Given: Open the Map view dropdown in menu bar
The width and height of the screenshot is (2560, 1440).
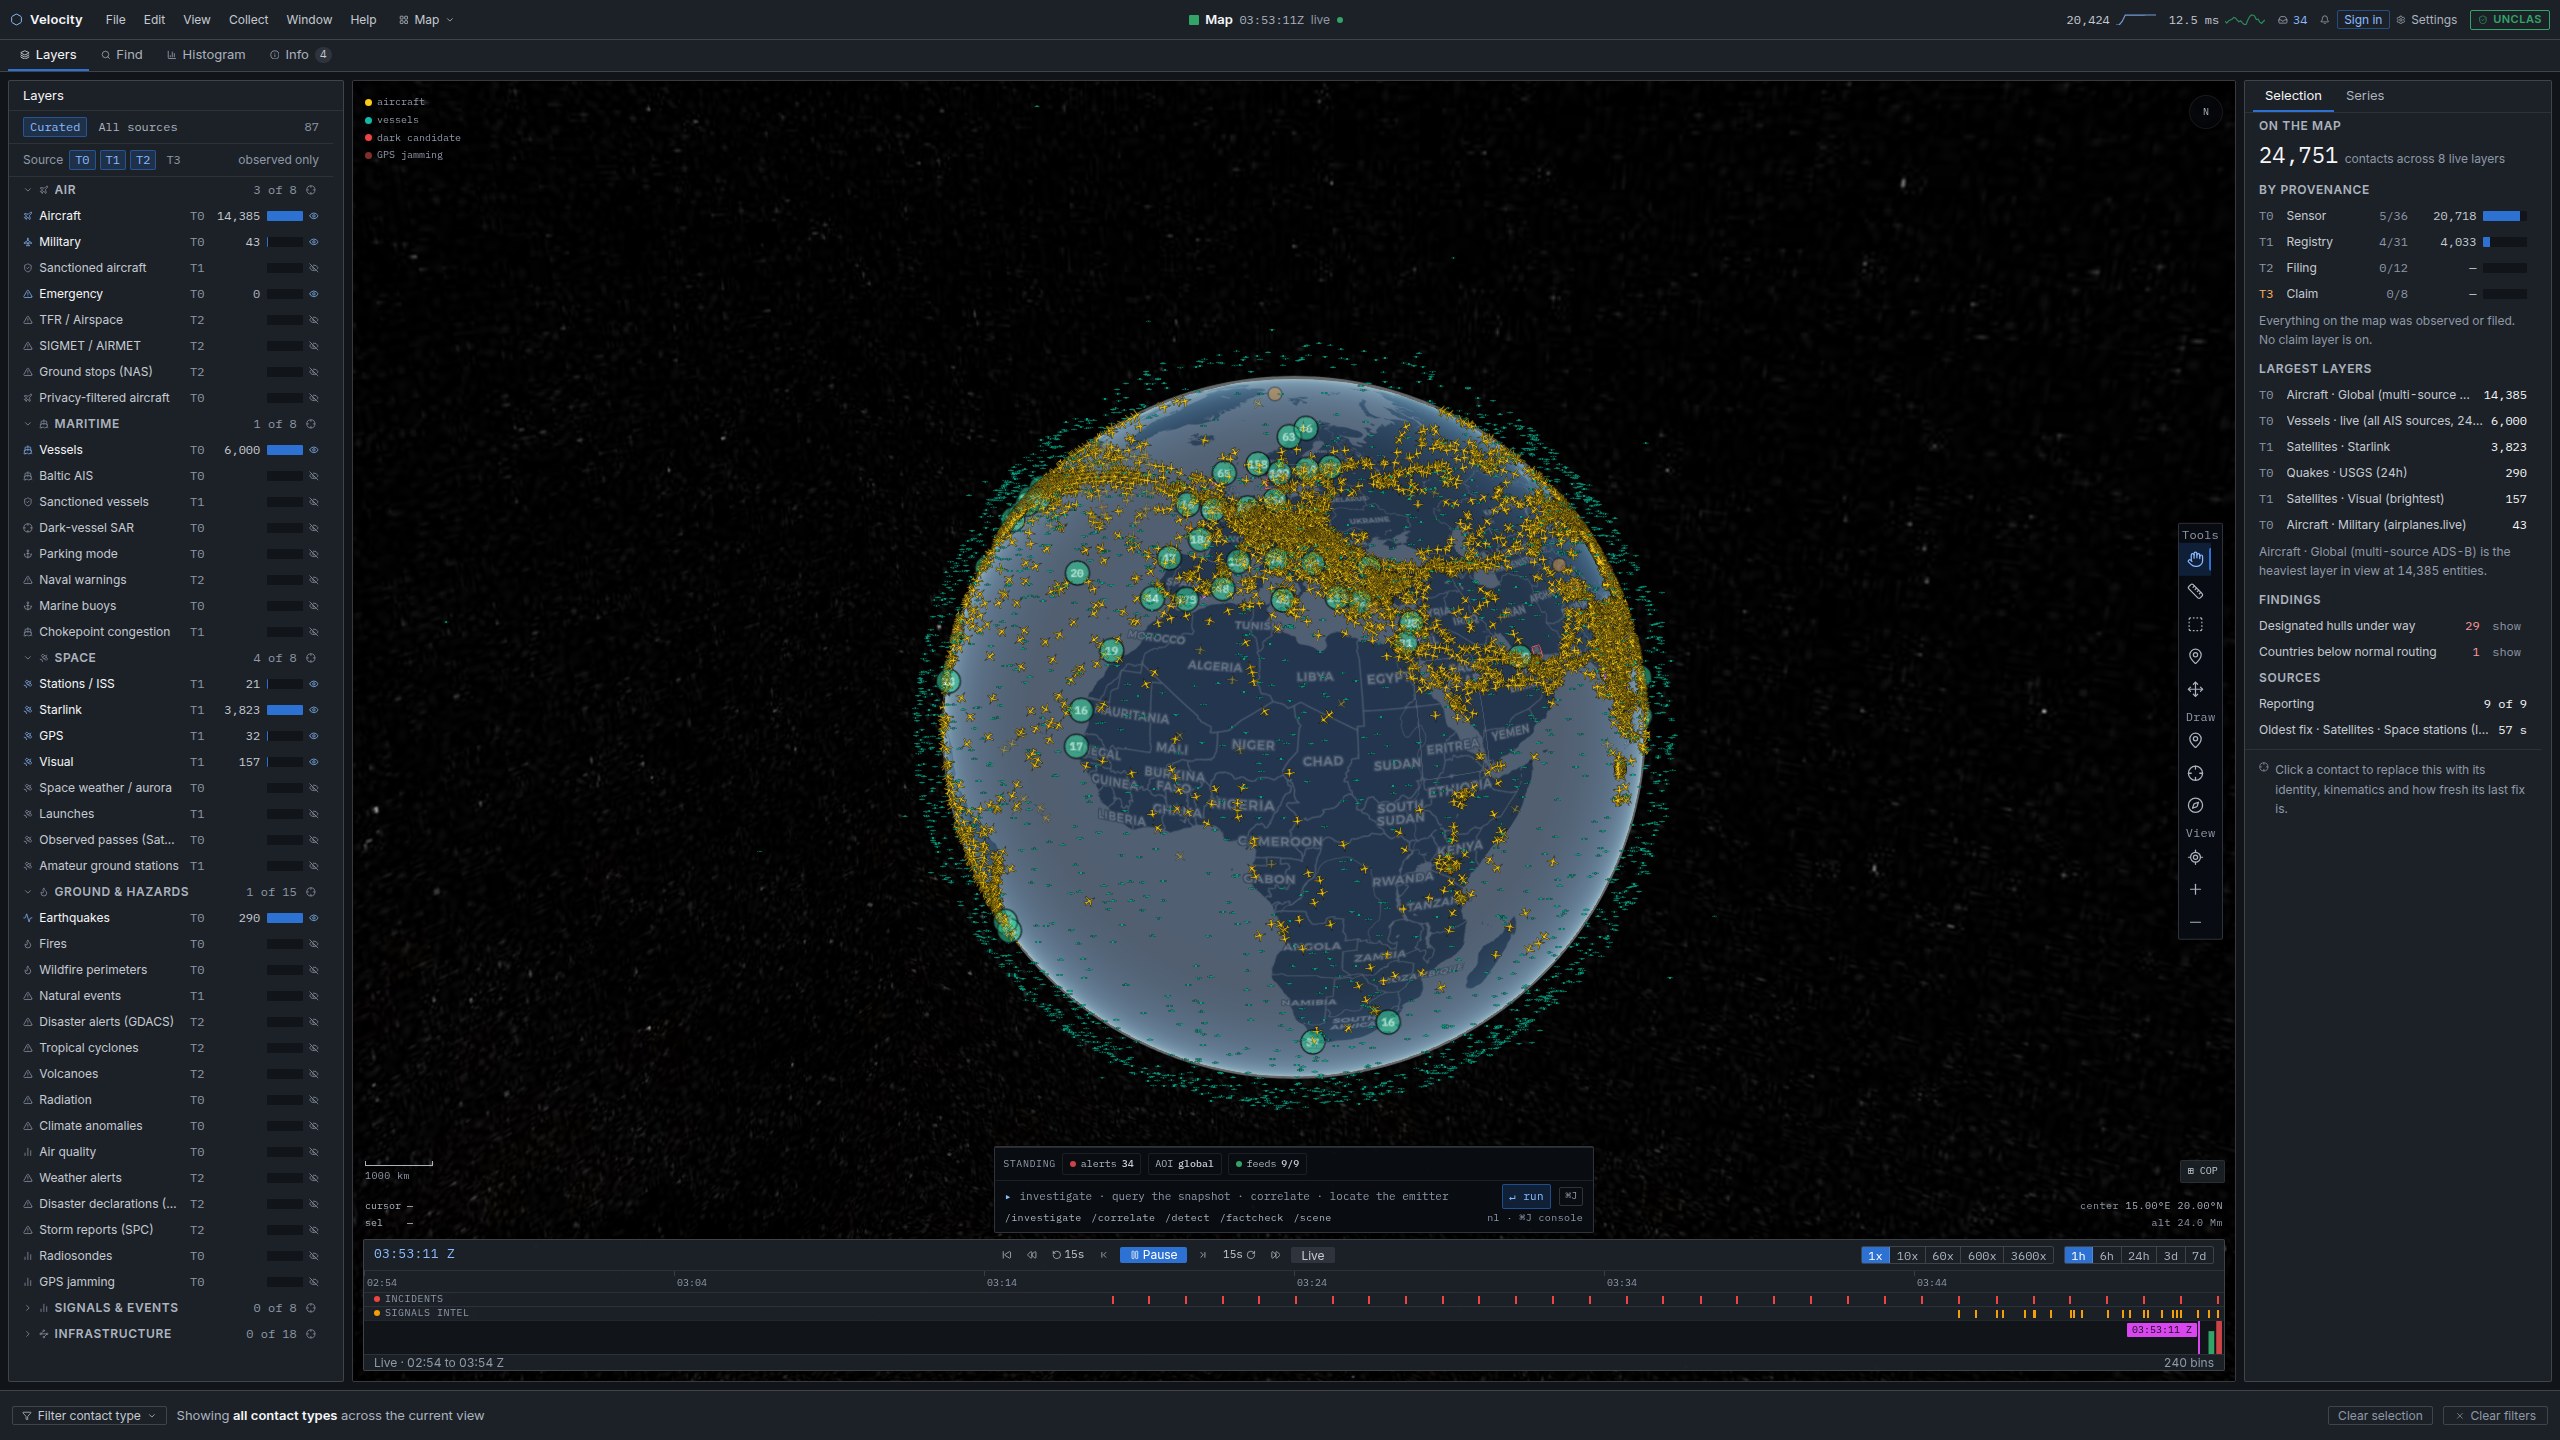Looking at the screenshot, I should click(426, 20).
